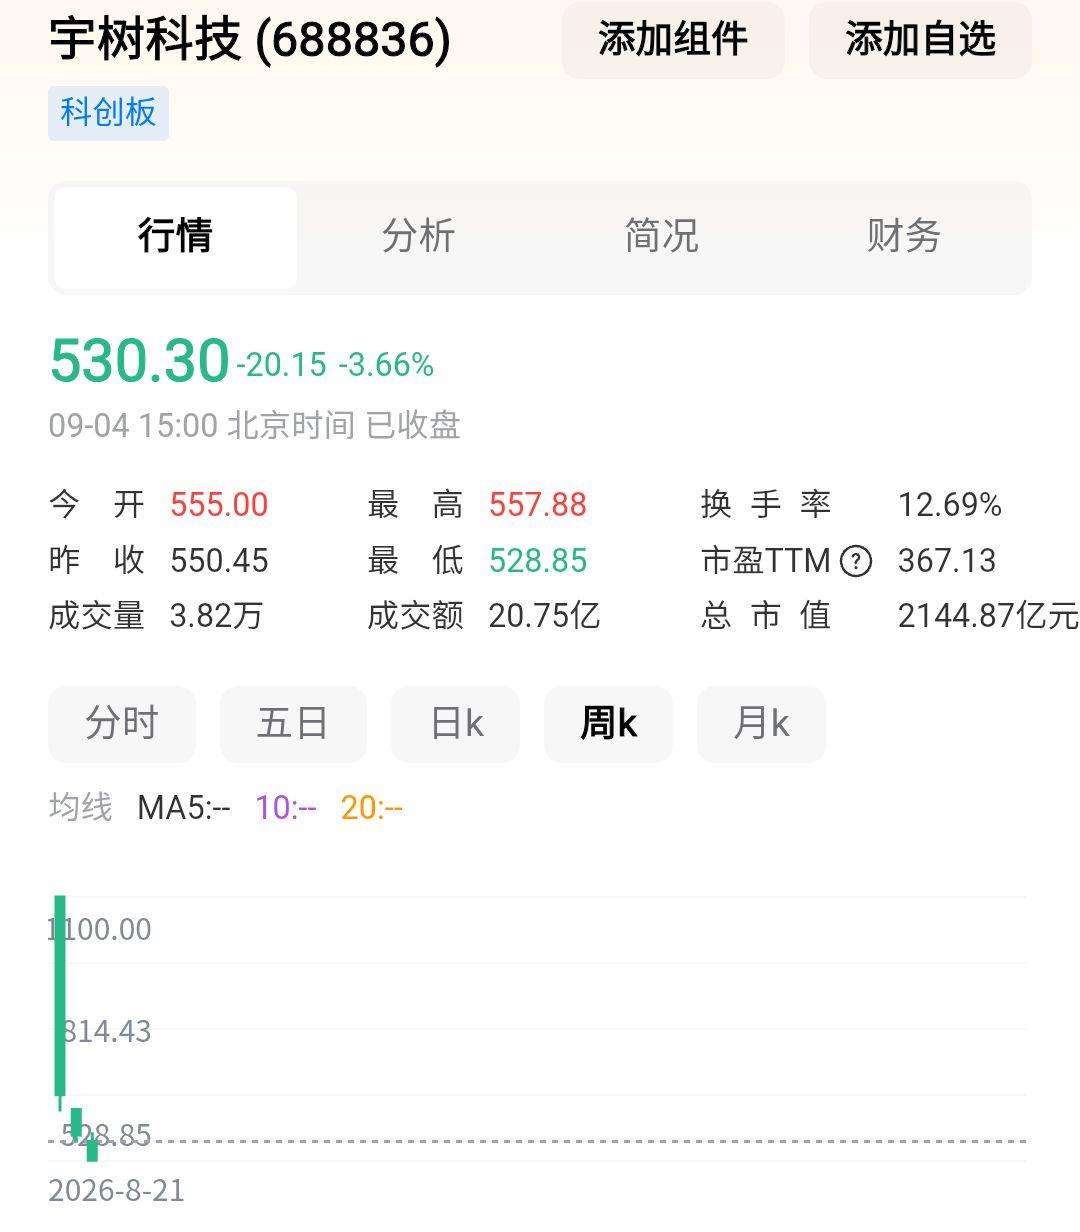Click the opening price 555.00
The width and height of the screenshot is (1080, 1232).
point(219,505)
